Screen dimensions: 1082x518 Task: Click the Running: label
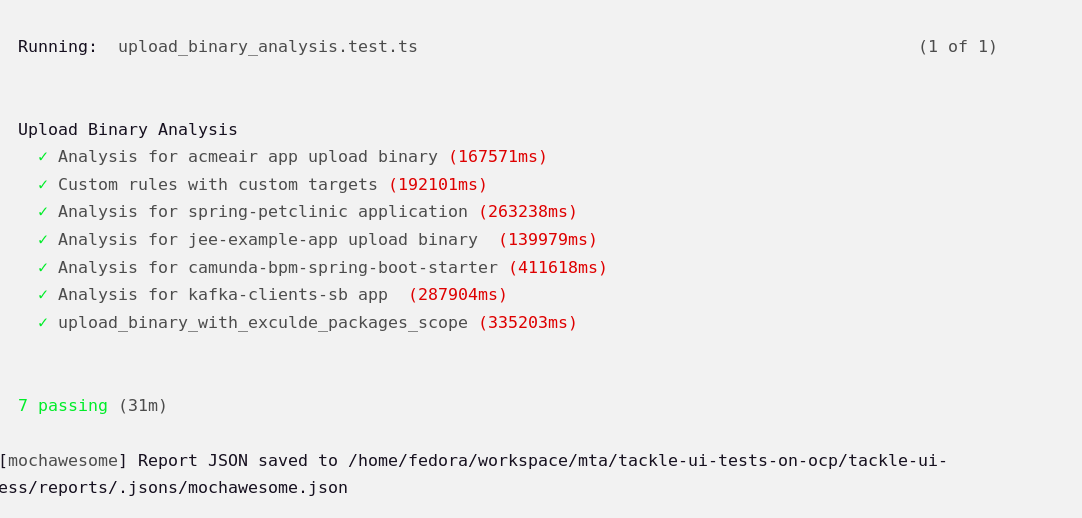57,47
